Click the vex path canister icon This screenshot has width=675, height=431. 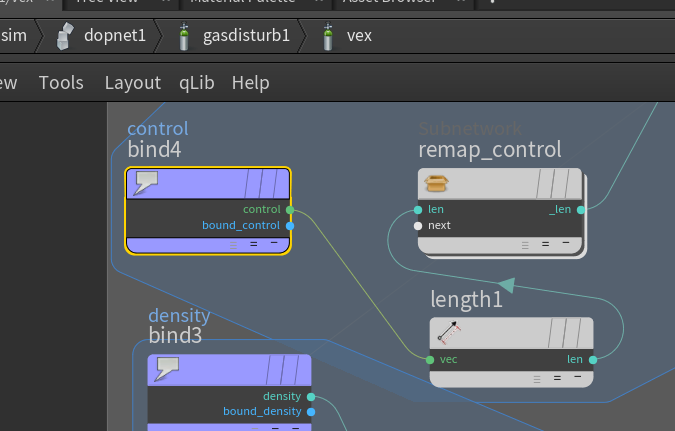tap(328, 36)
